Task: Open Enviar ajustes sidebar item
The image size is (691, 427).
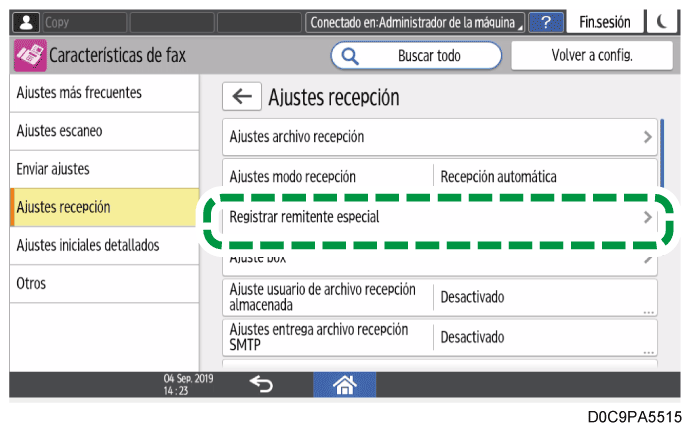Action: [100, 169]
